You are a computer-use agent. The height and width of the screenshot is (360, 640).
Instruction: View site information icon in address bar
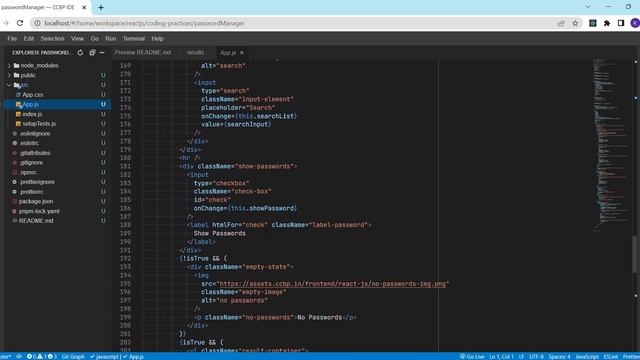(37, 23)
